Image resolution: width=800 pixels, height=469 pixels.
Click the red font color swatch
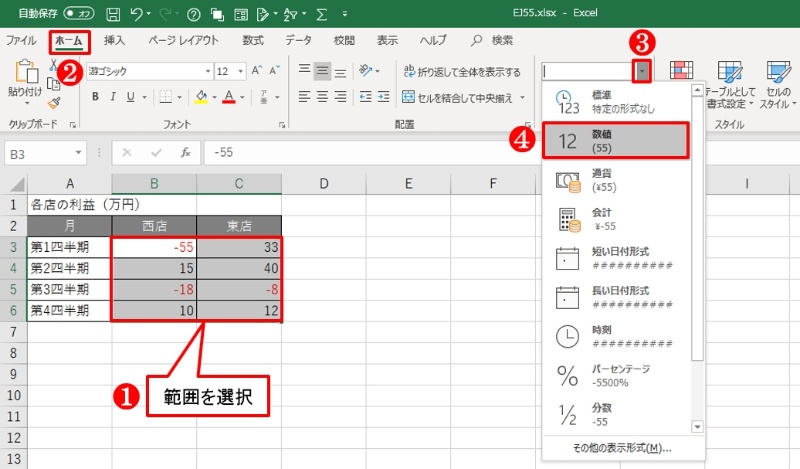tap(229, 97)
